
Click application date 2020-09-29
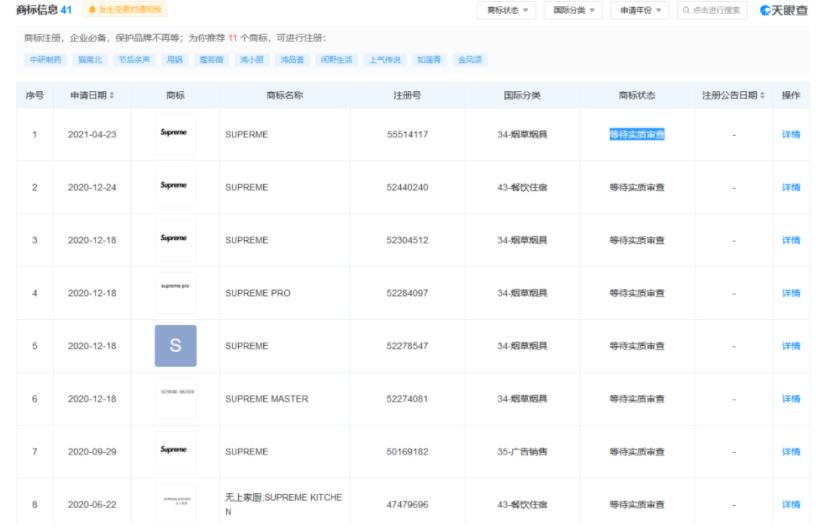pos(92,452)
